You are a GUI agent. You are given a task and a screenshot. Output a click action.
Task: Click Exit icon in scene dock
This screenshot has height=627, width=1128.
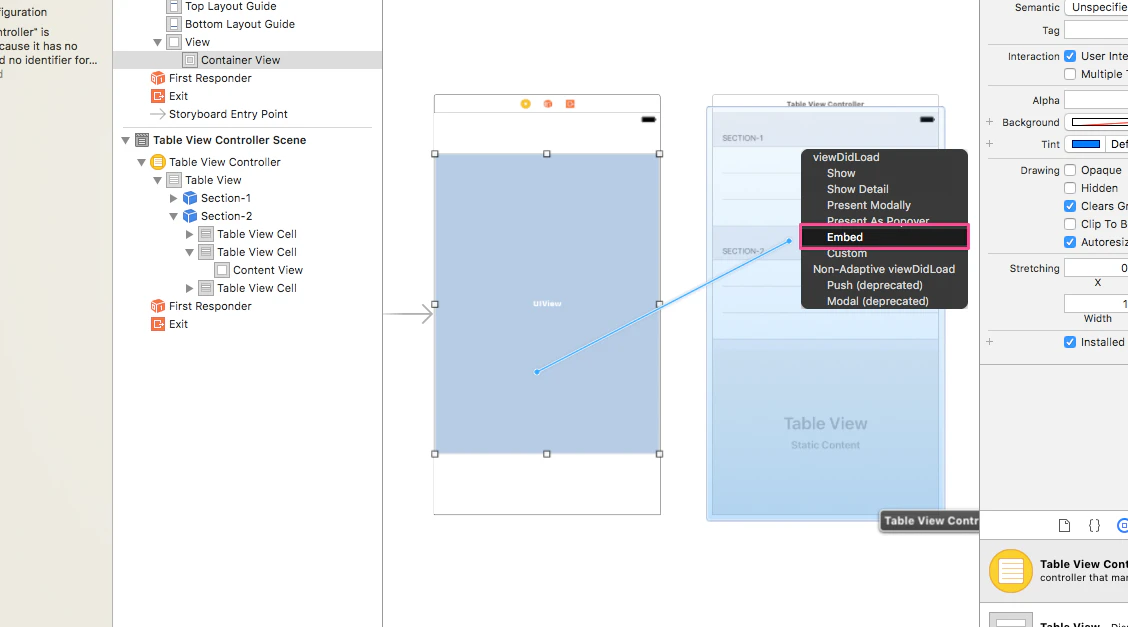pyautogui.click(x=570, y=104)
